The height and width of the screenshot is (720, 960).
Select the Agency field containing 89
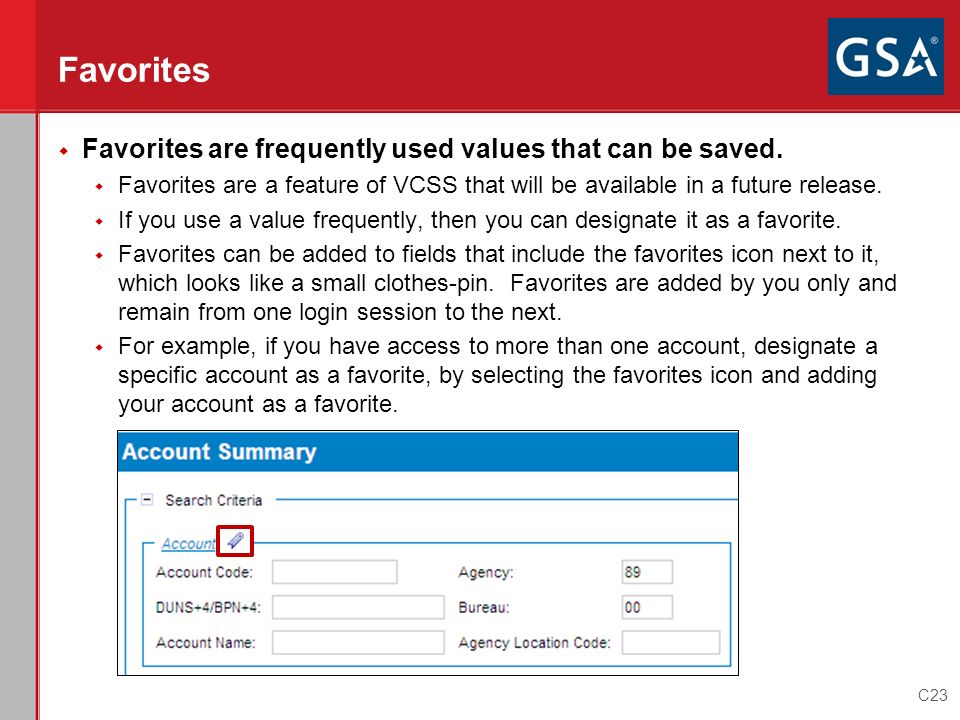tap(647, 572)
